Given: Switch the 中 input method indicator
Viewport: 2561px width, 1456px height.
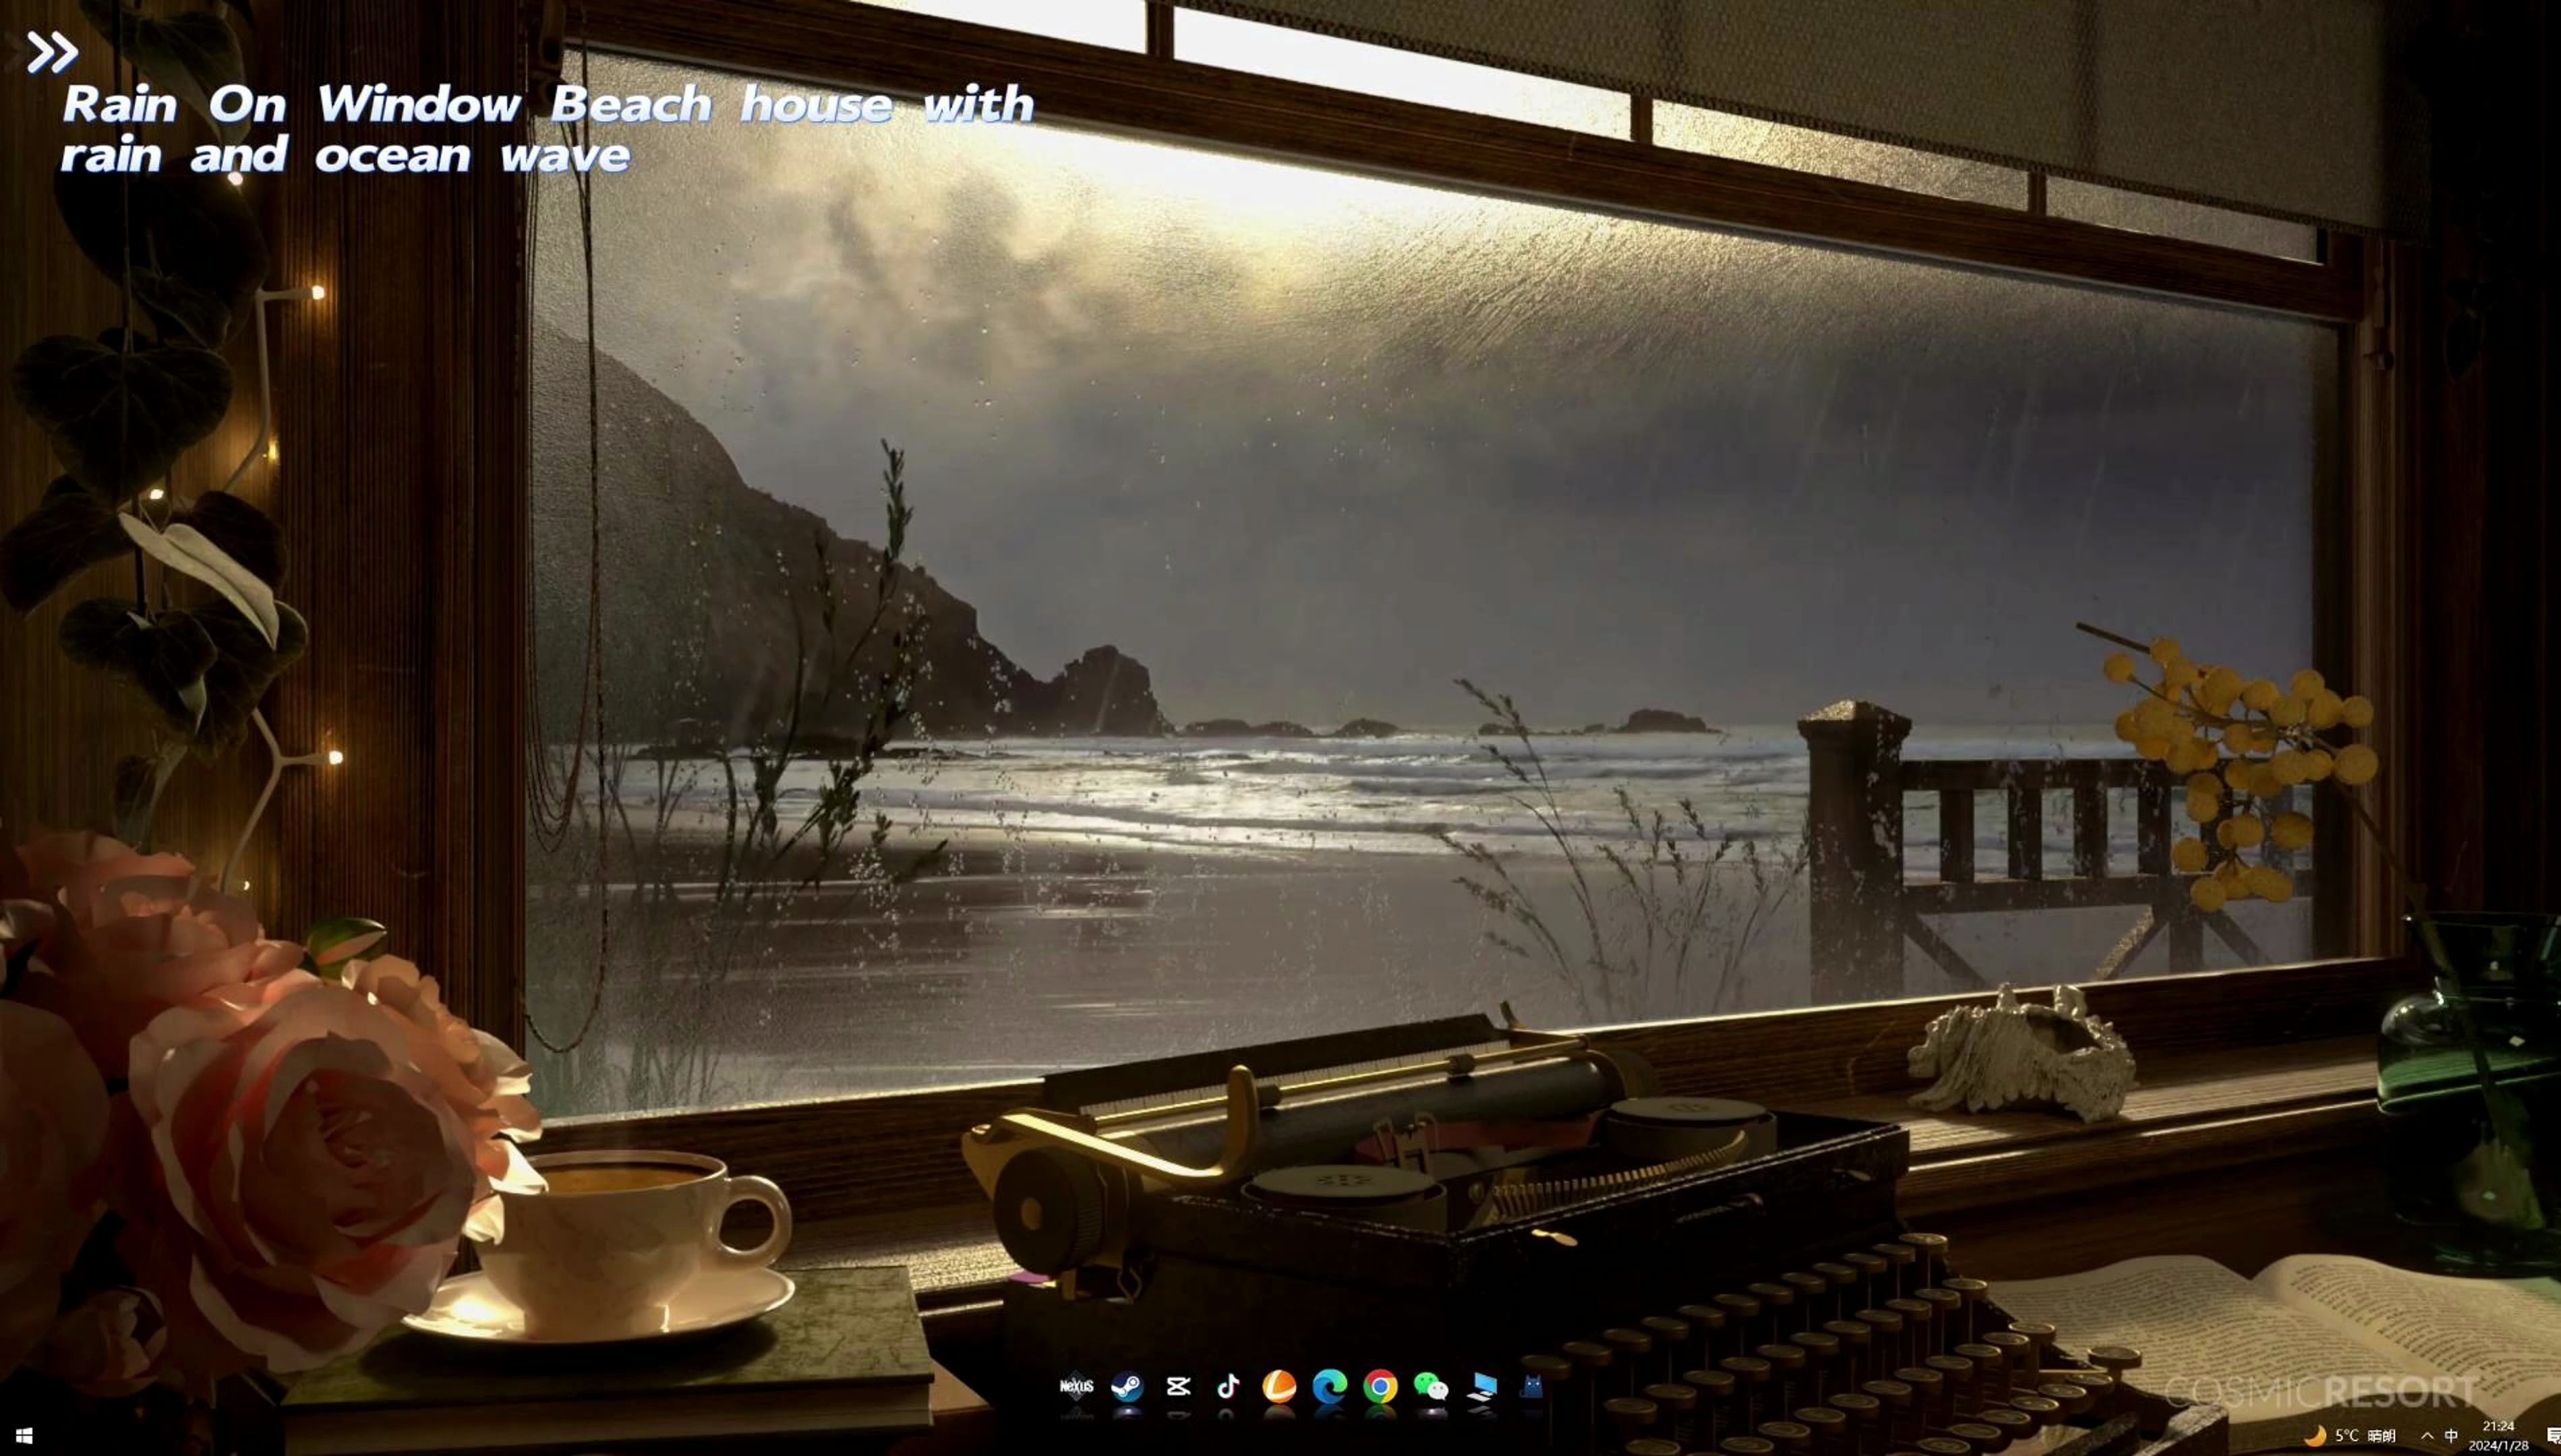Looking at the screenshot, I should pos(2451,1435).
